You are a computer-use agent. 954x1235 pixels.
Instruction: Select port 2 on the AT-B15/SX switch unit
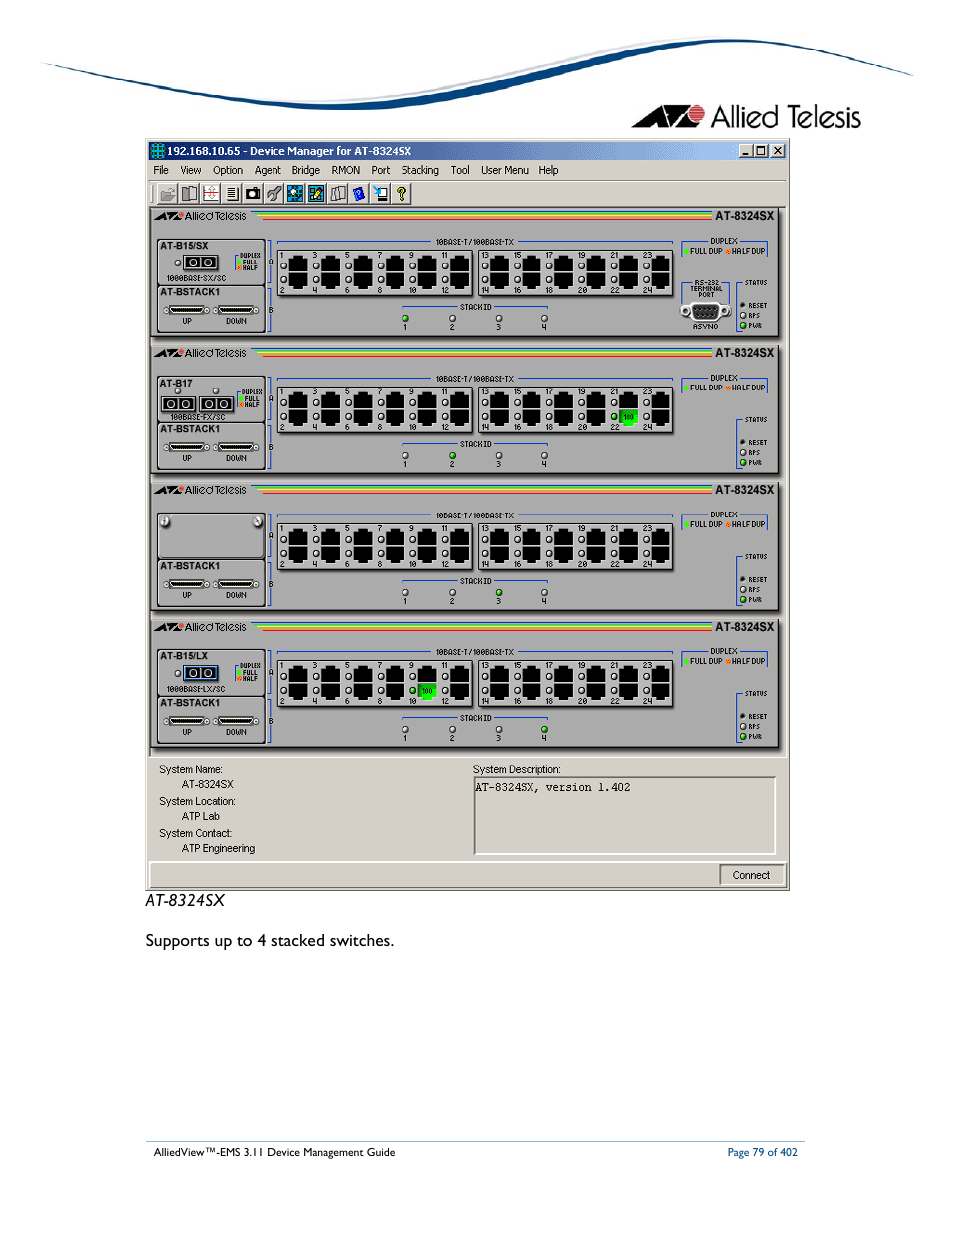pos(298,280)
